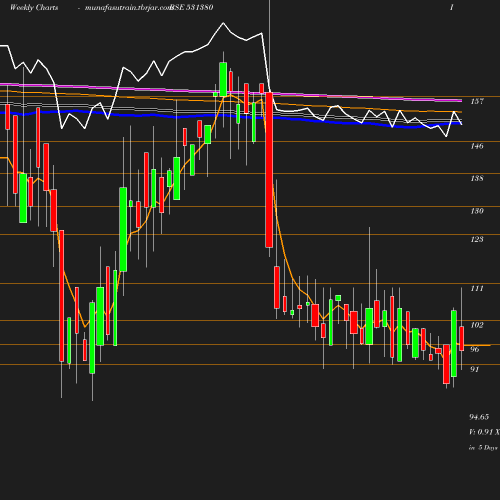Click the 94.65 last price value
The height and width of the screenshot is (500, 500).
click(479, 417)
